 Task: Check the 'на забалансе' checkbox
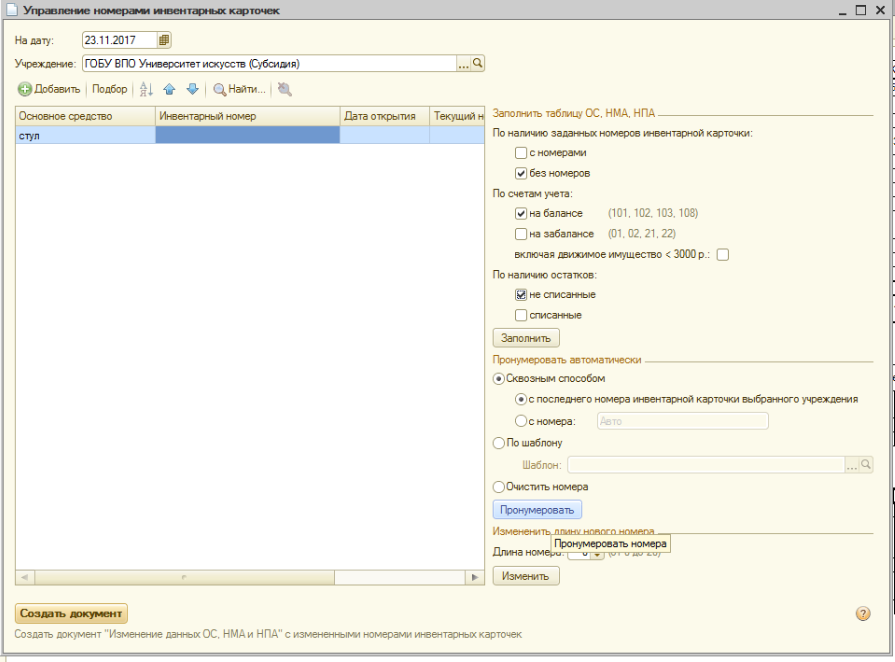pyautogui.click(x=521, y=234)
